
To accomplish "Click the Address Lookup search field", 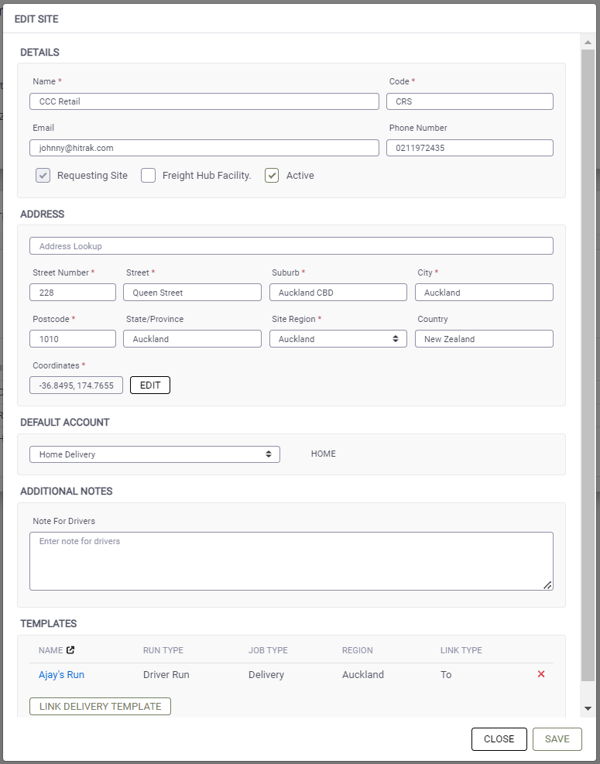I will 291,246.
